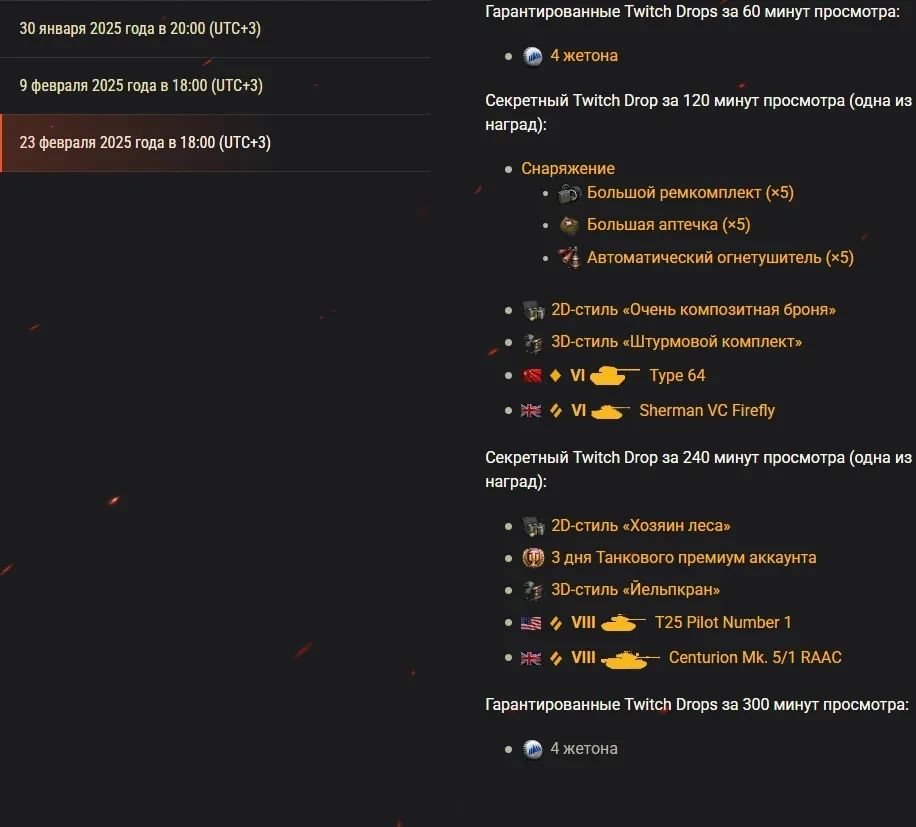
Task: Open the first 4 жетона link
Action: [x=584, y=56]
